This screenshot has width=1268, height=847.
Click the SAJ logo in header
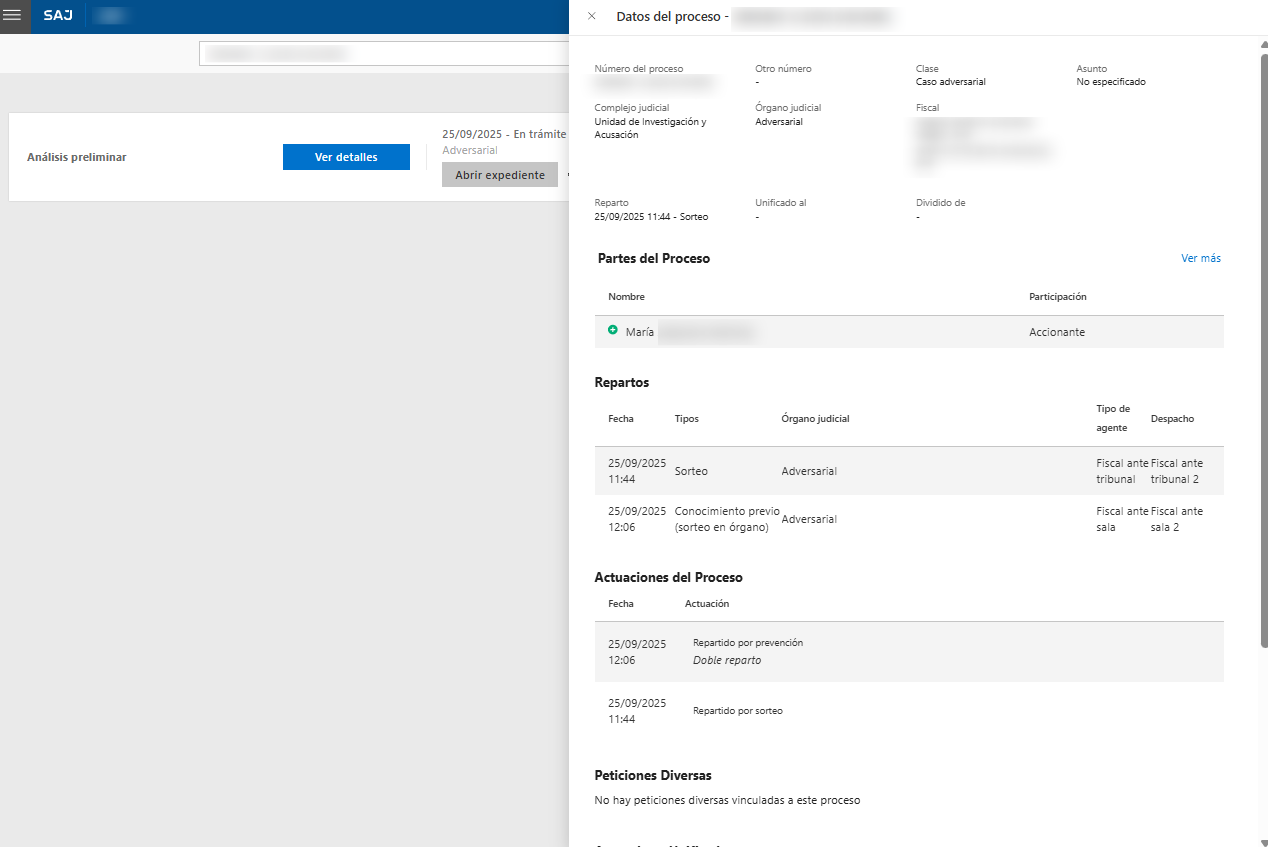pyautogui.click(x=58, y=16)
